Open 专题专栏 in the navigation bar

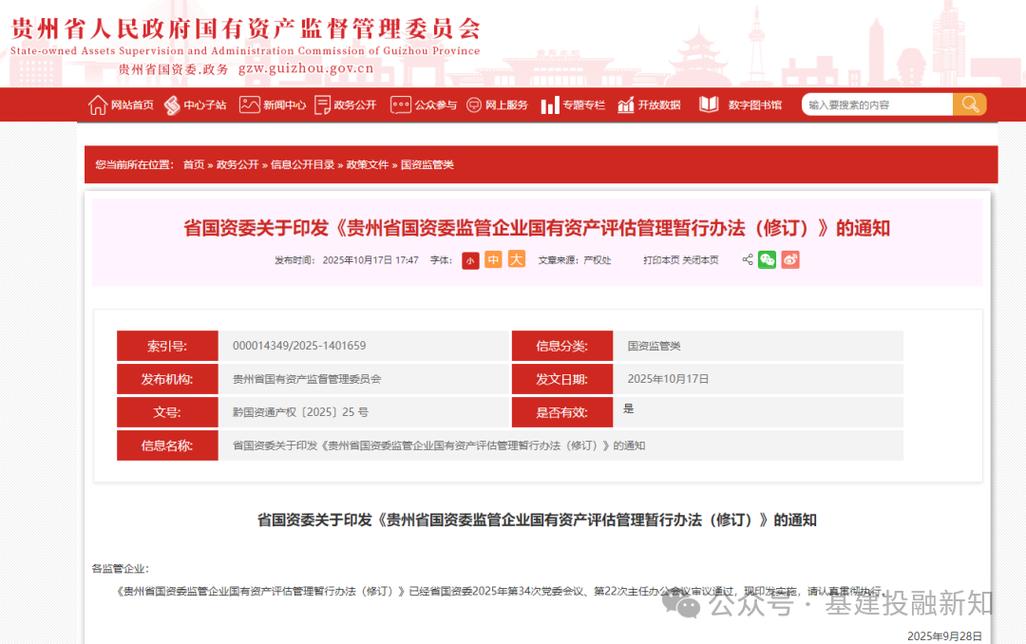573,105
